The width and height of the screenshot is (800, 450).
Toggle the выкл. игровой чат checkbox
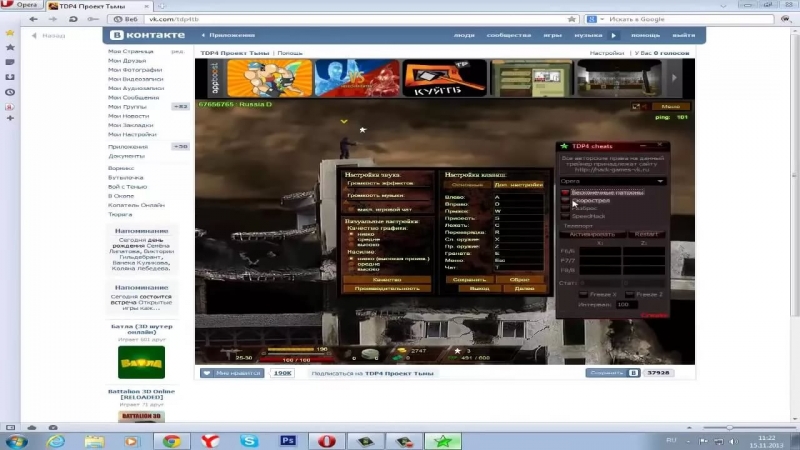click(x=351, y=210)
